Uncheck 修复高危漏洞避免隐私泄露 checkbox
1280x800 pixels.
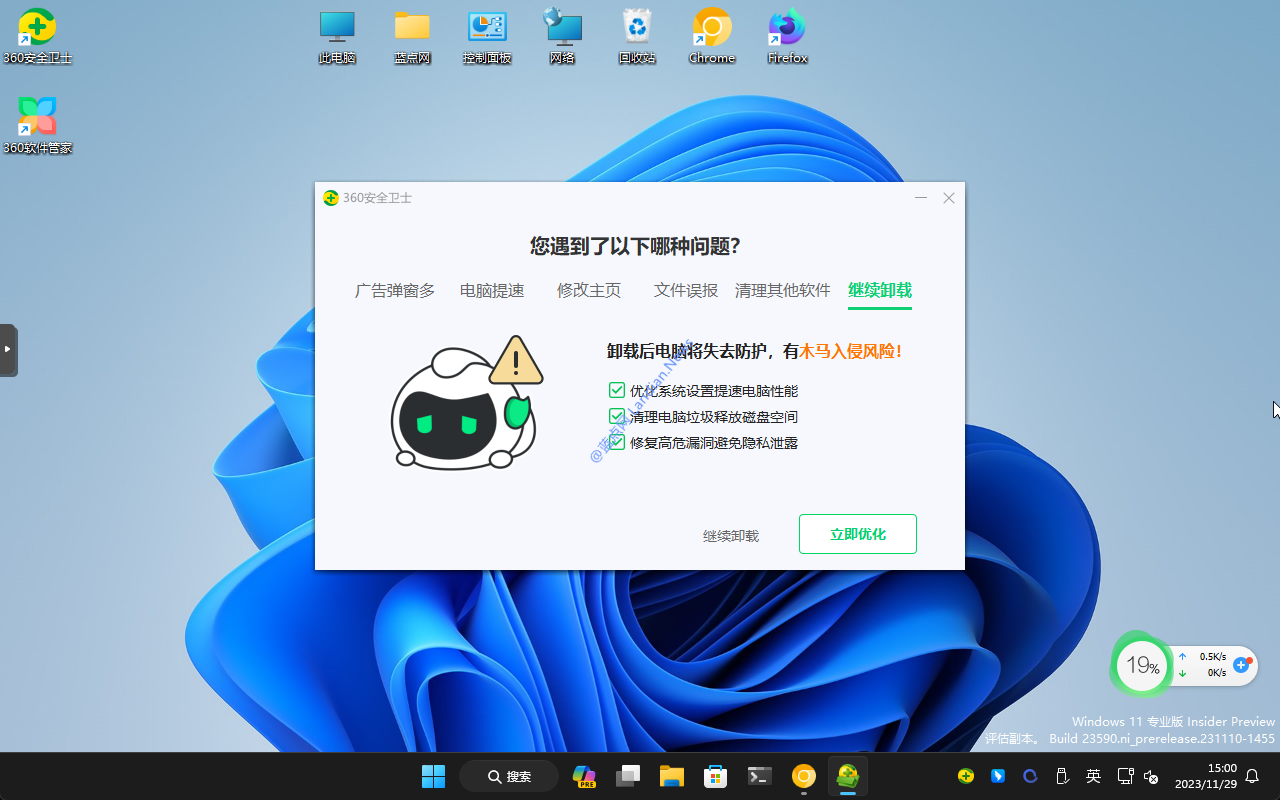click(x=617, y=442)
